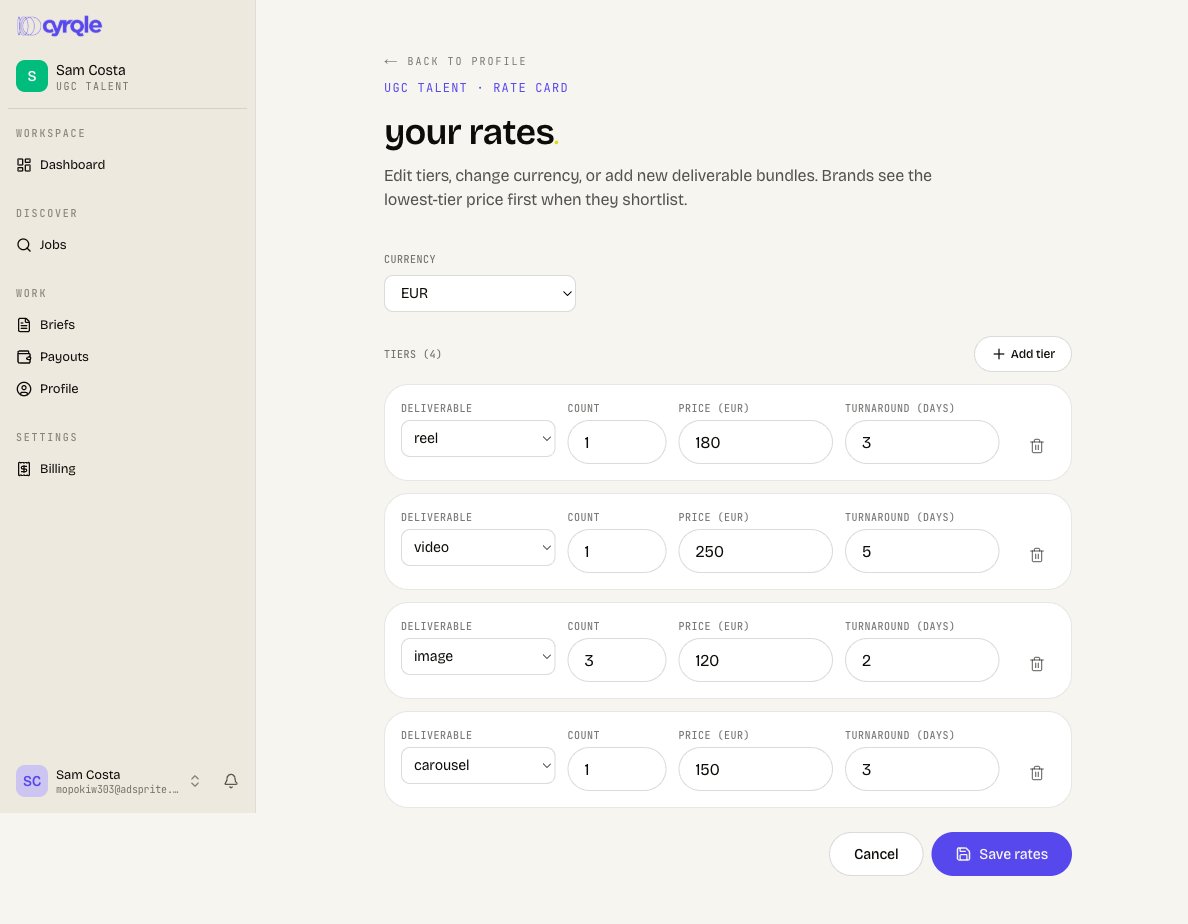
Task: Click the Profile person icon
Action: (x=24, y=389)
